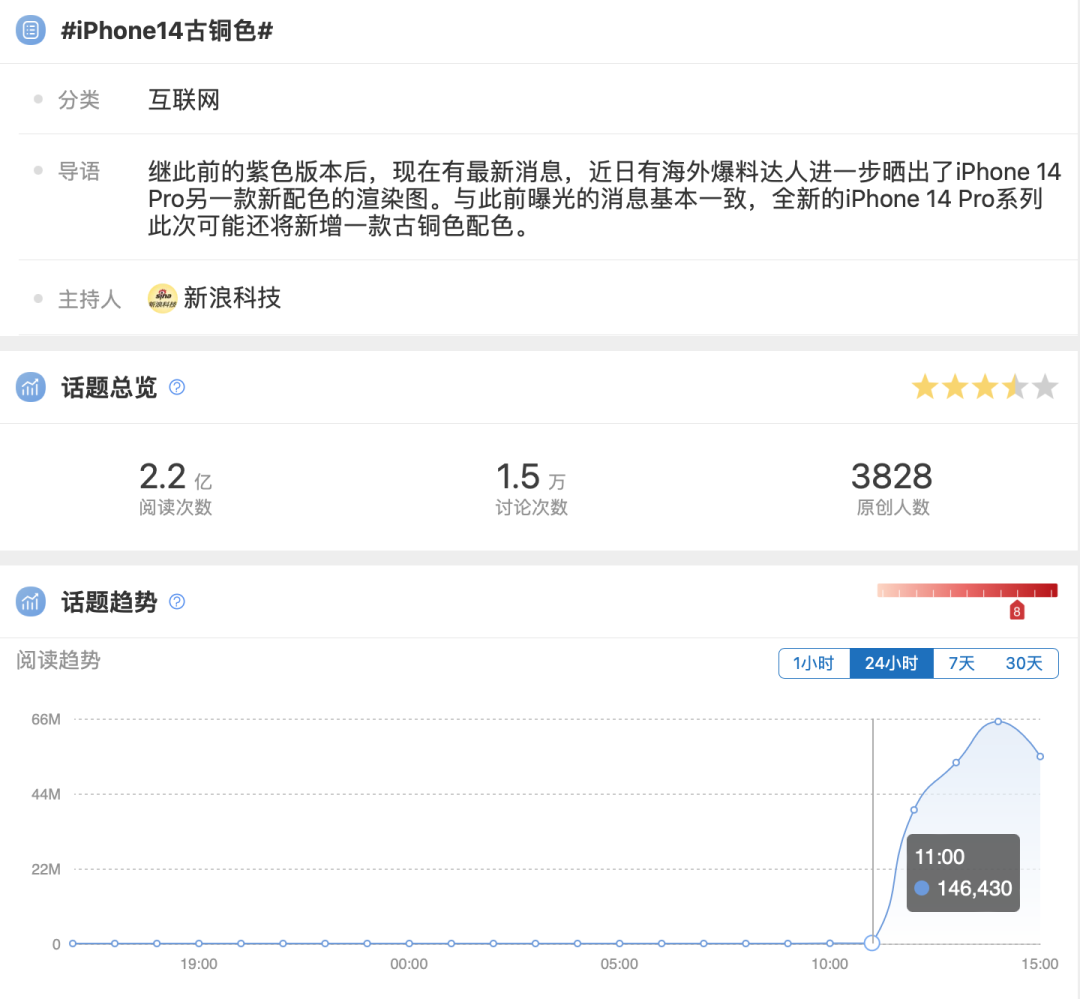
Task: Click the 2.2亿 阅读次数 statistic
Action: (176, 488)
